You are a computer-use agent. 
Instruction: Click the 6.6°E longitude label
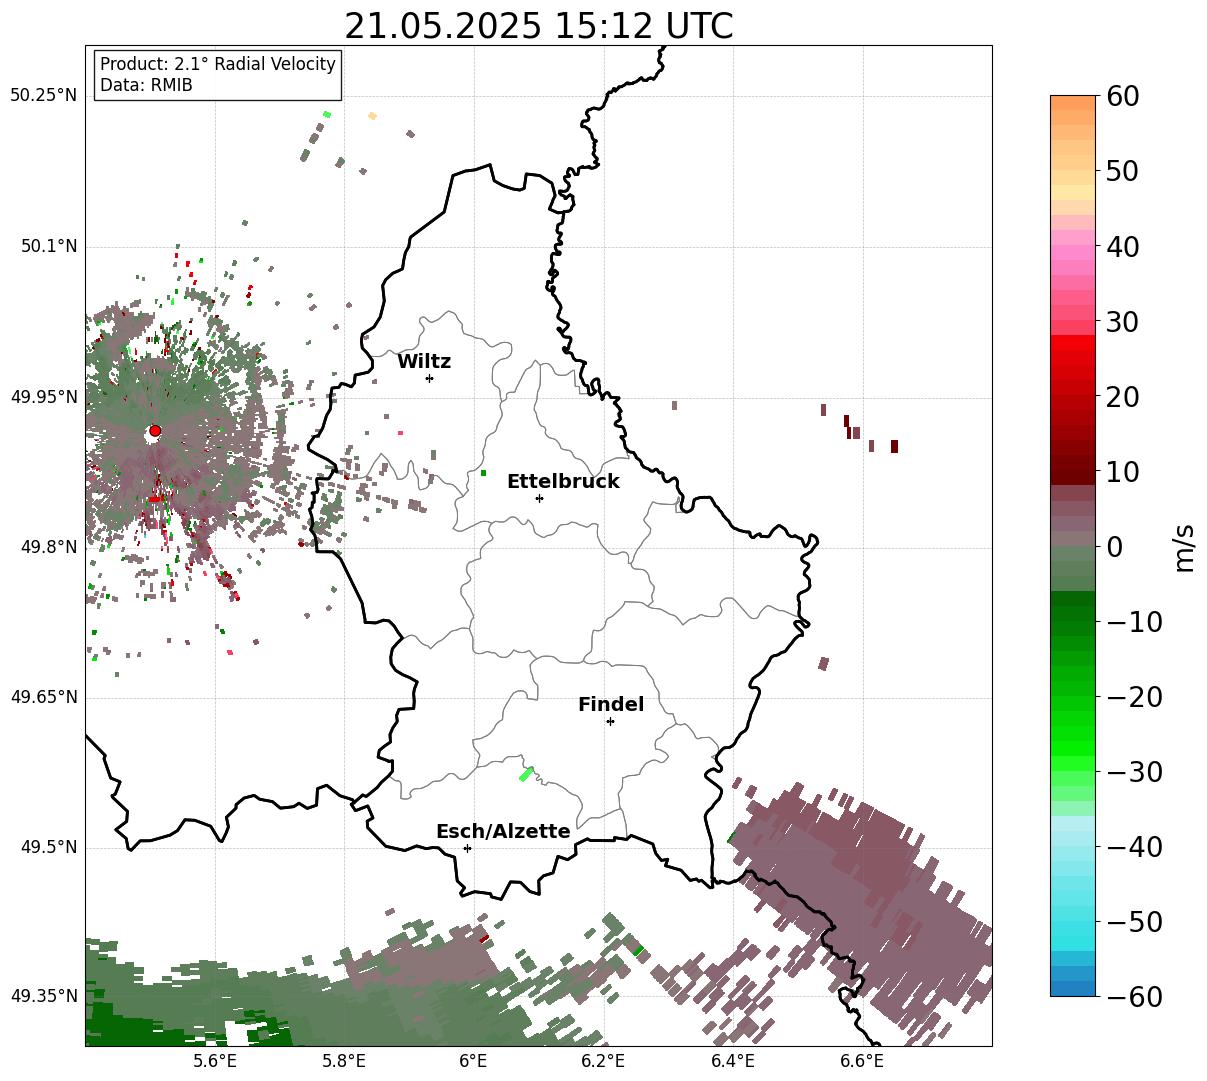(861, 1061)
